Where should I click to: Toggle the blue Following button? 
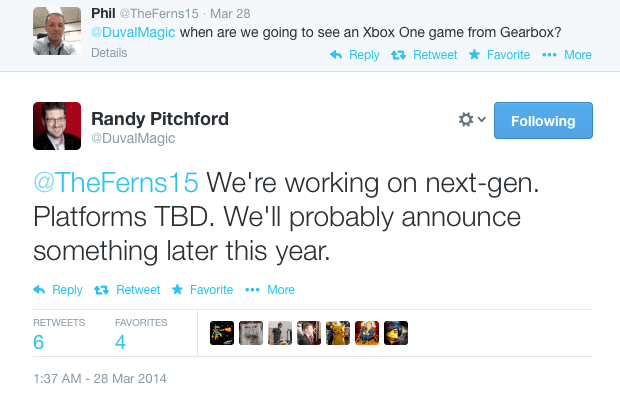pos(543,121)
